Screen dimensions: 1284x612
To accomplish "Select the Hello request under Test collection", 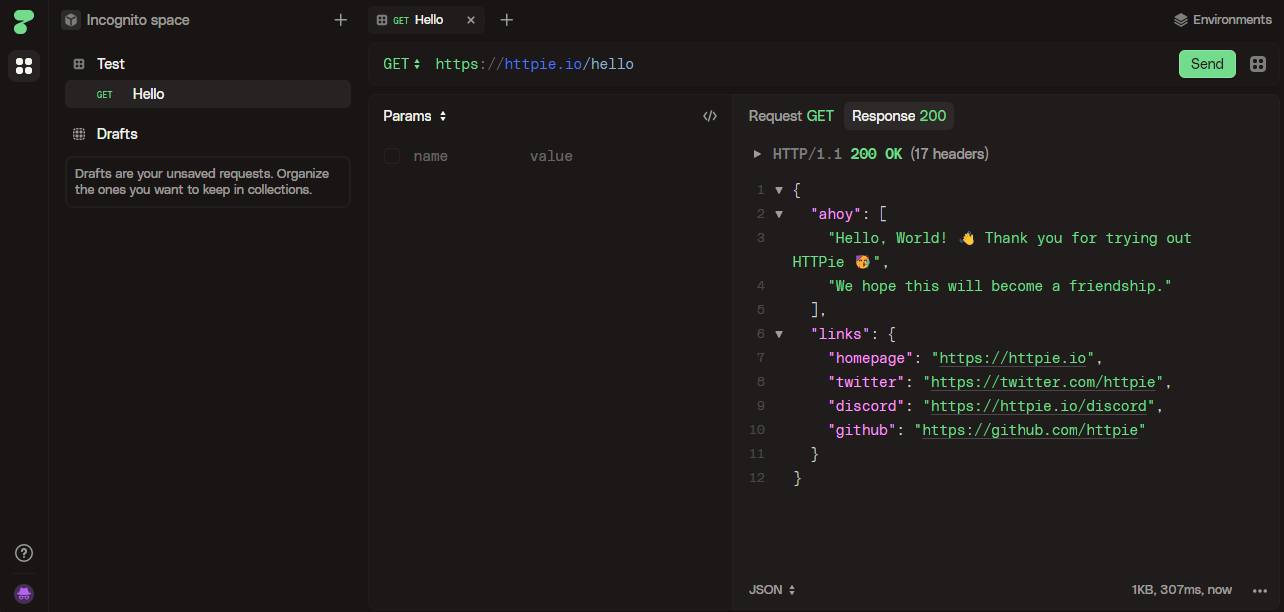I will tap(148, 93).
